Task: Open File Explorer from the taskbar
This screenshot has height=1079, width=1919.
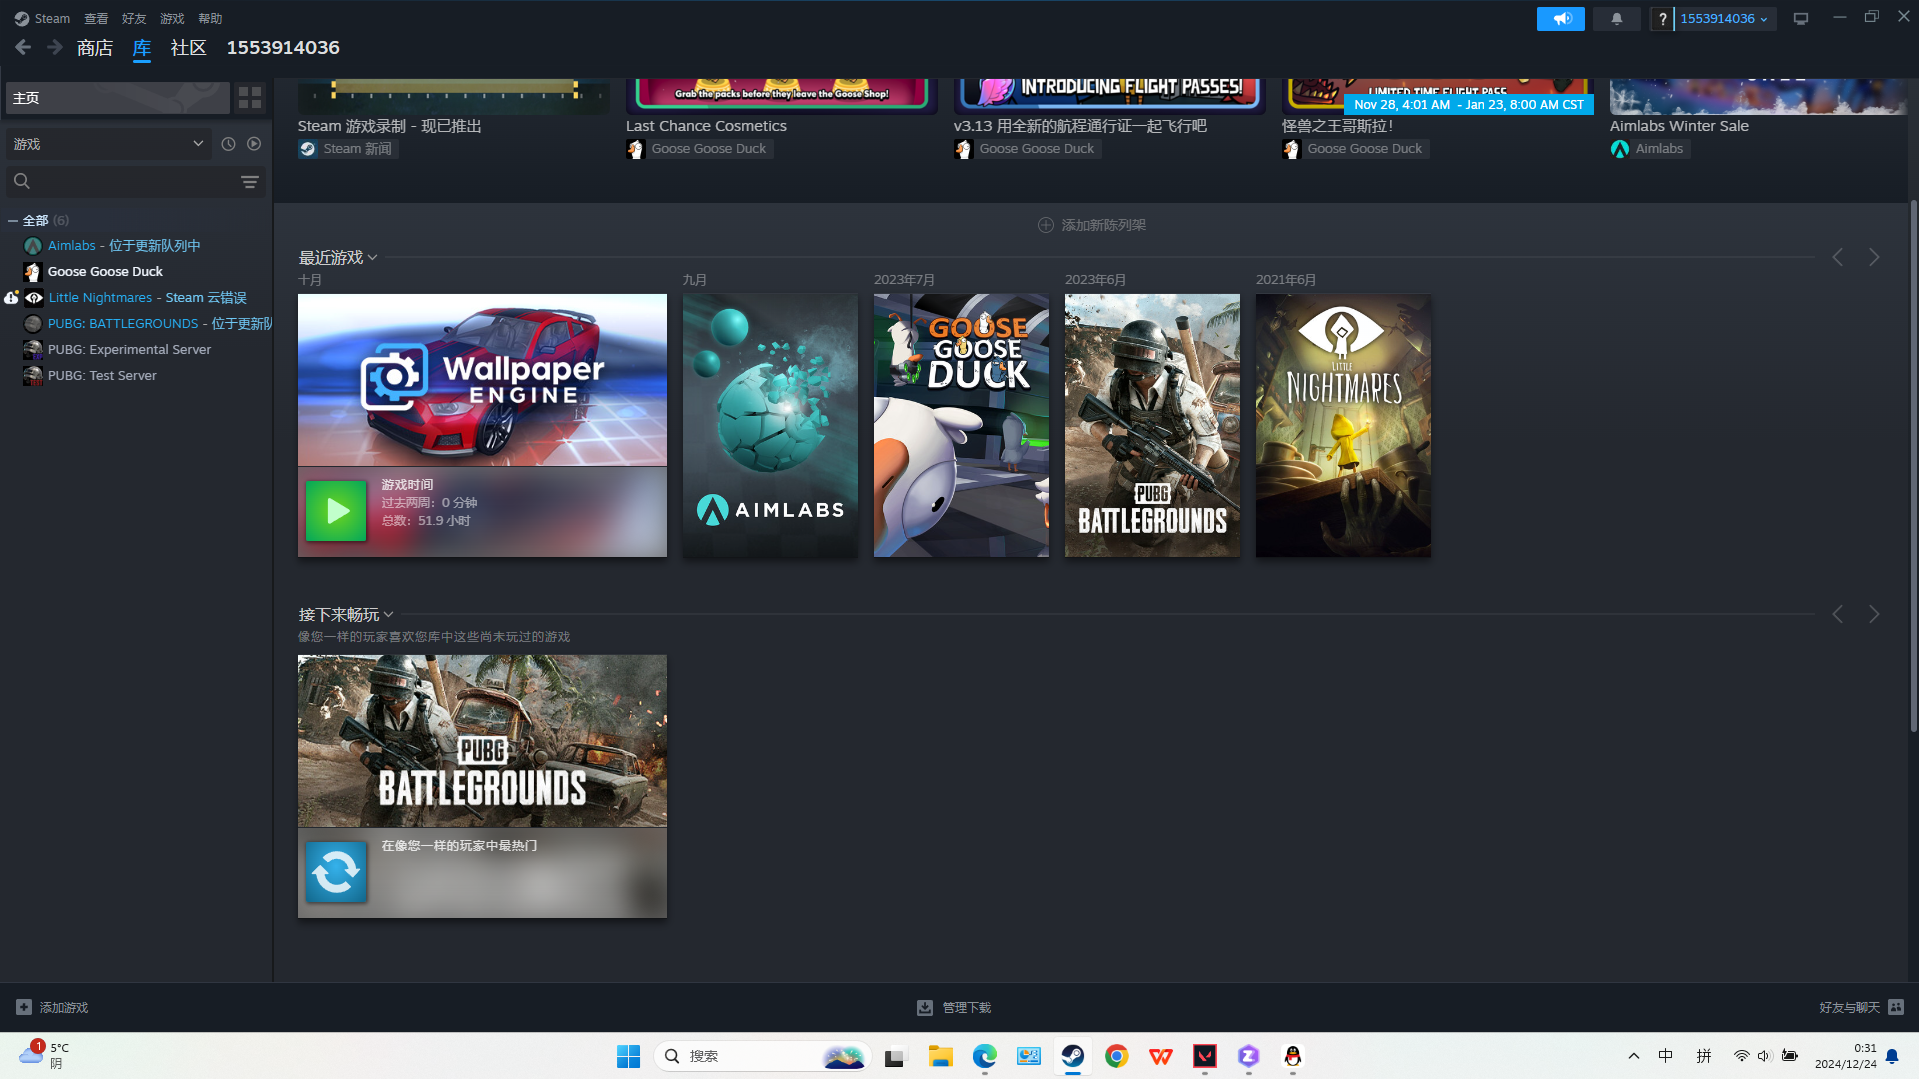Action: click(x=940, y=1056)
